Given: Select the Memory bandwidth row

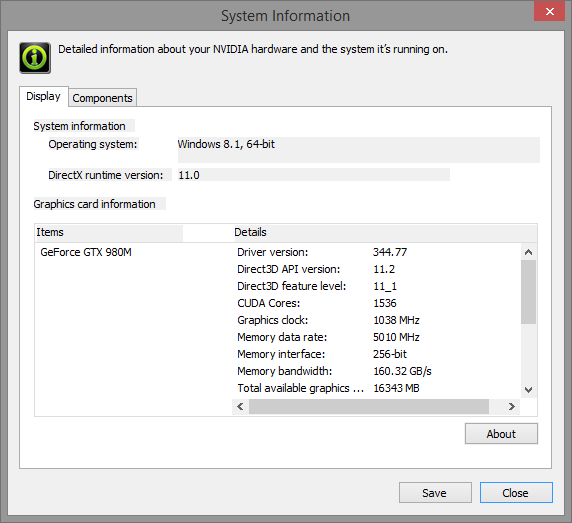Looking at the screenshot, I should [x=376, y=371].
